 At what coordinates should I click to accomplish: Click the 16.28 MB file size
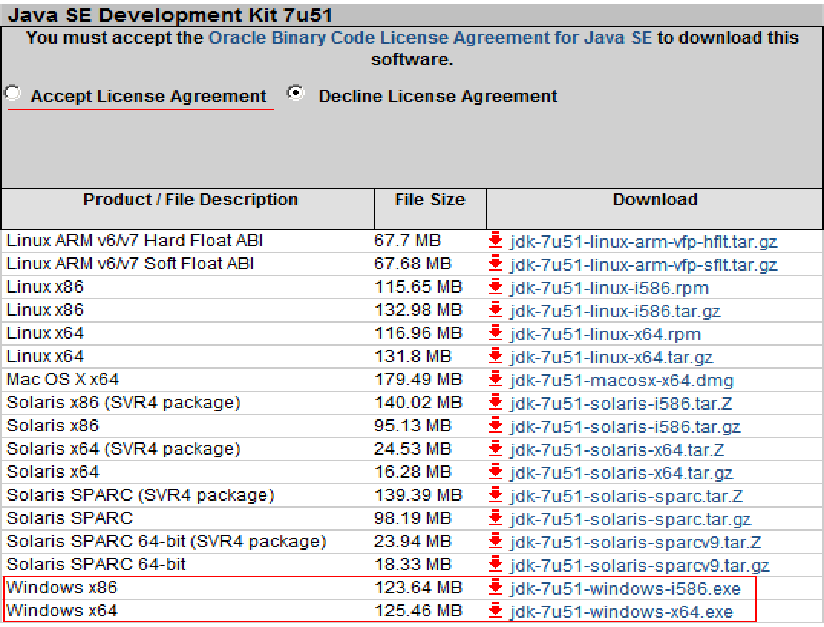coord(413,471)
